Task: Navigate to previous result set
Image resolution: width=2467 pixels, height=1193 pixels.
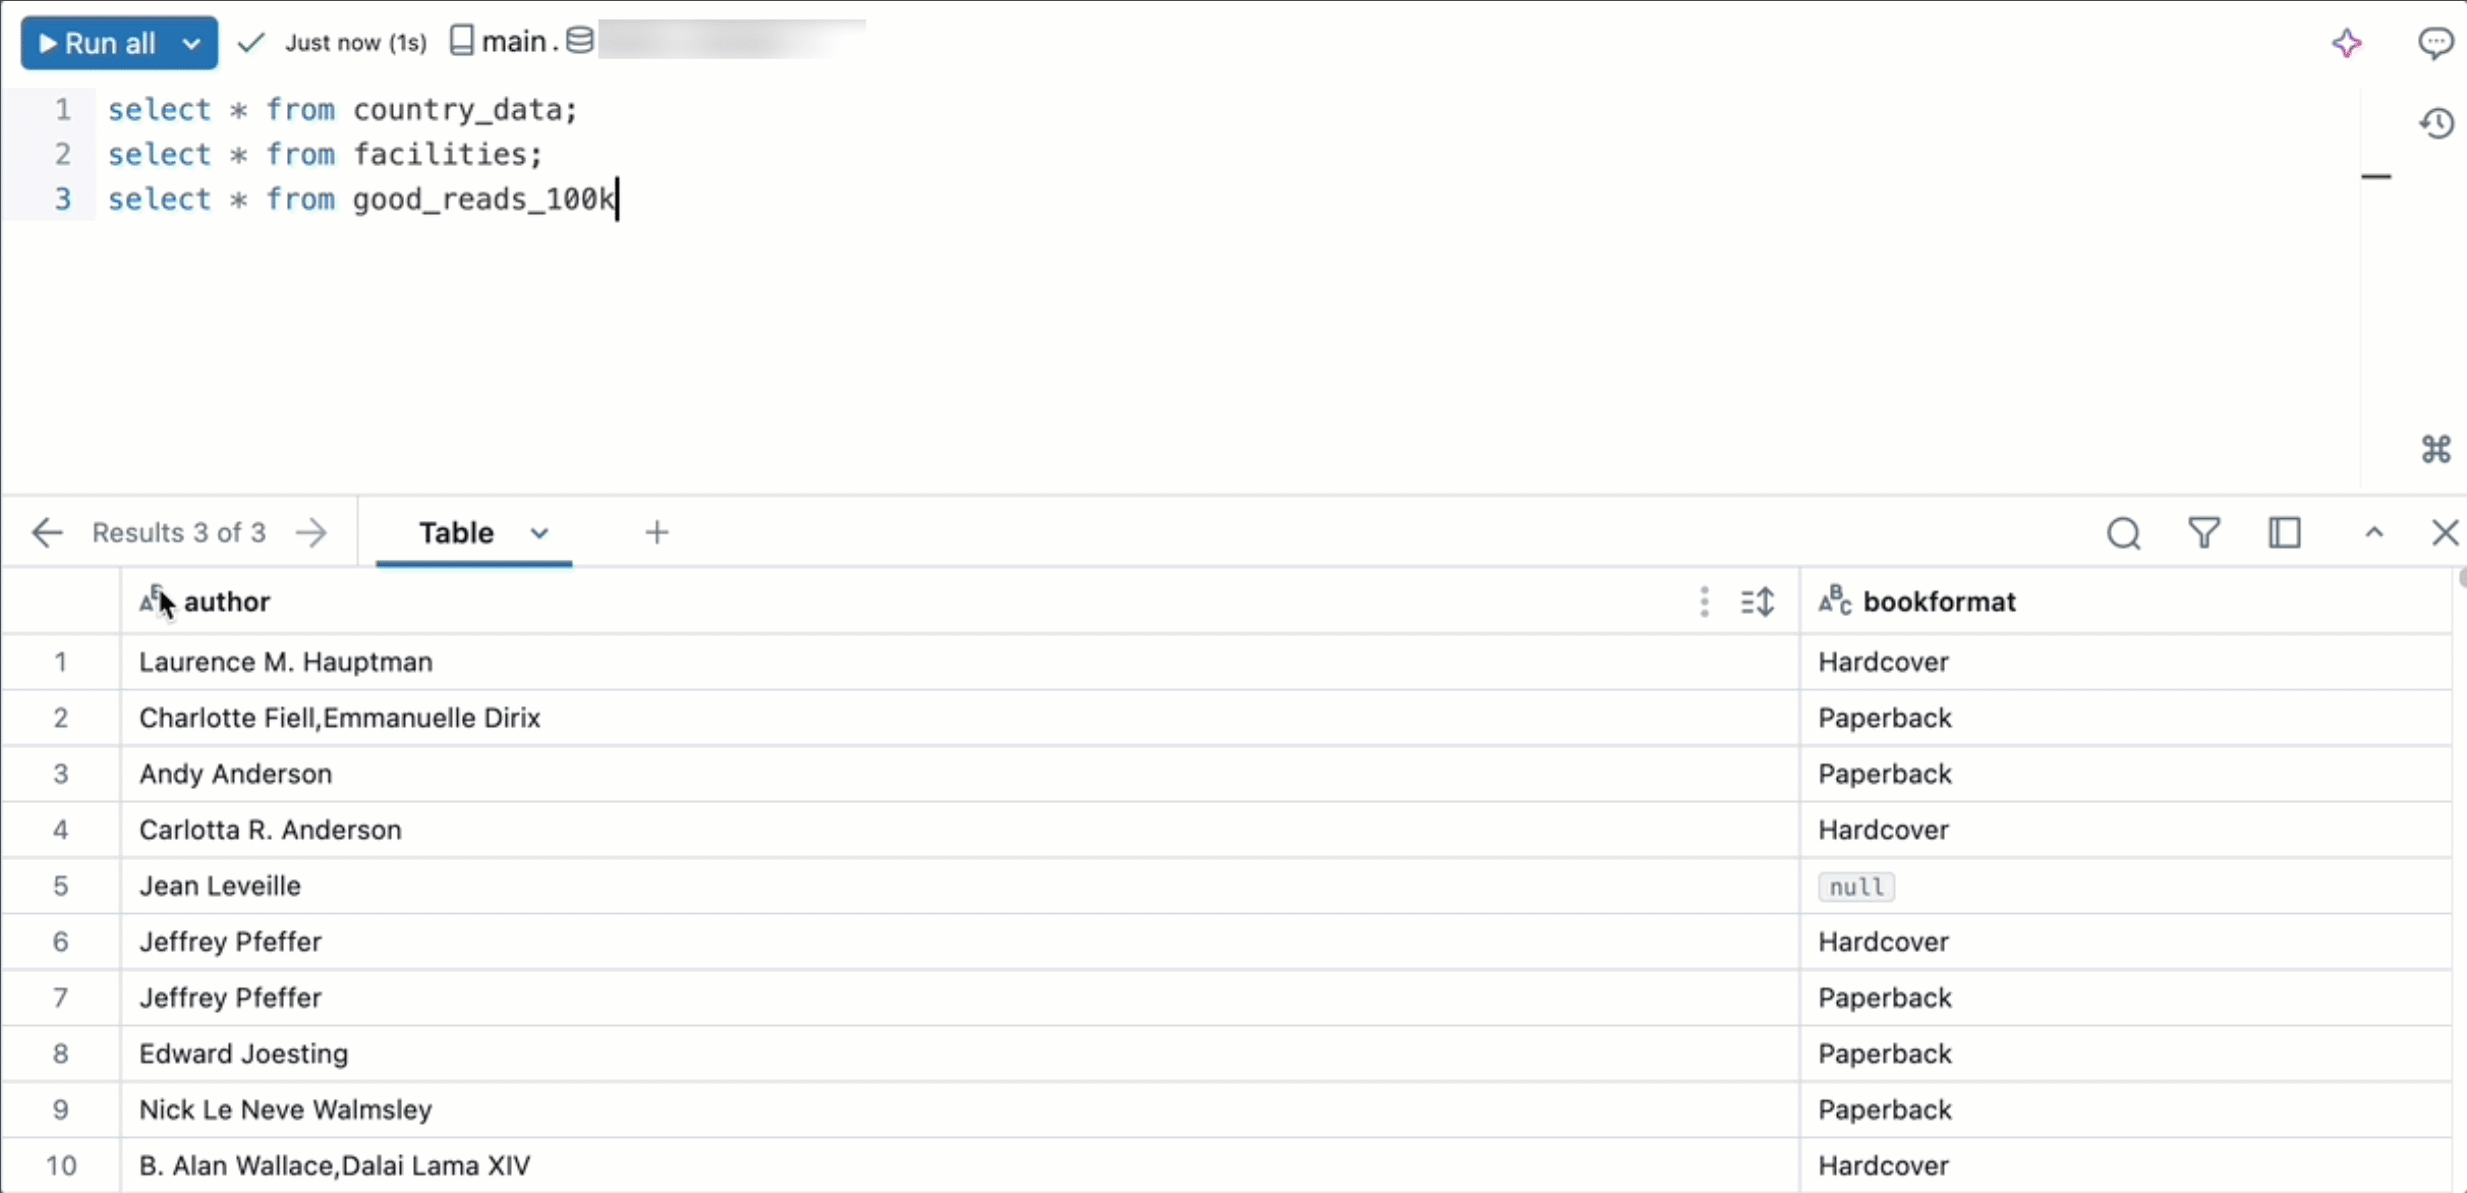Action: 46,532
